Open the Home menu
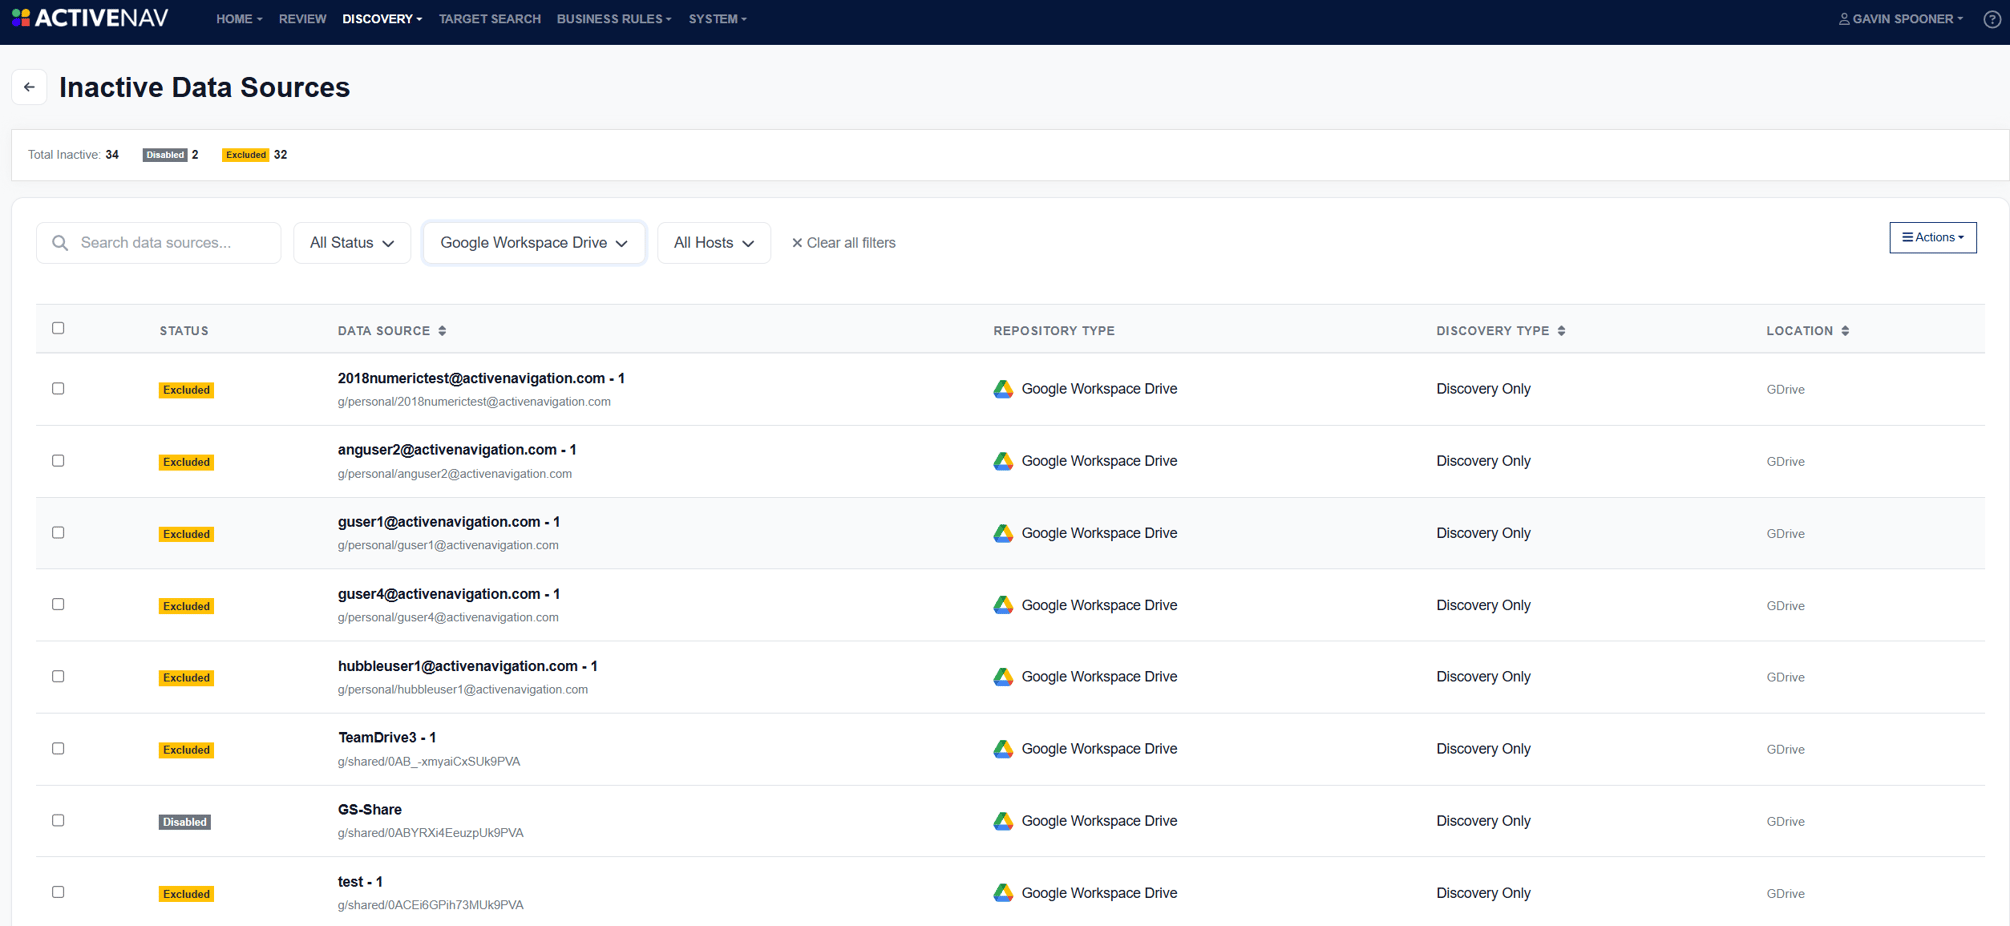This screenshot has height=926, width=2010. [x=239, y=19]
